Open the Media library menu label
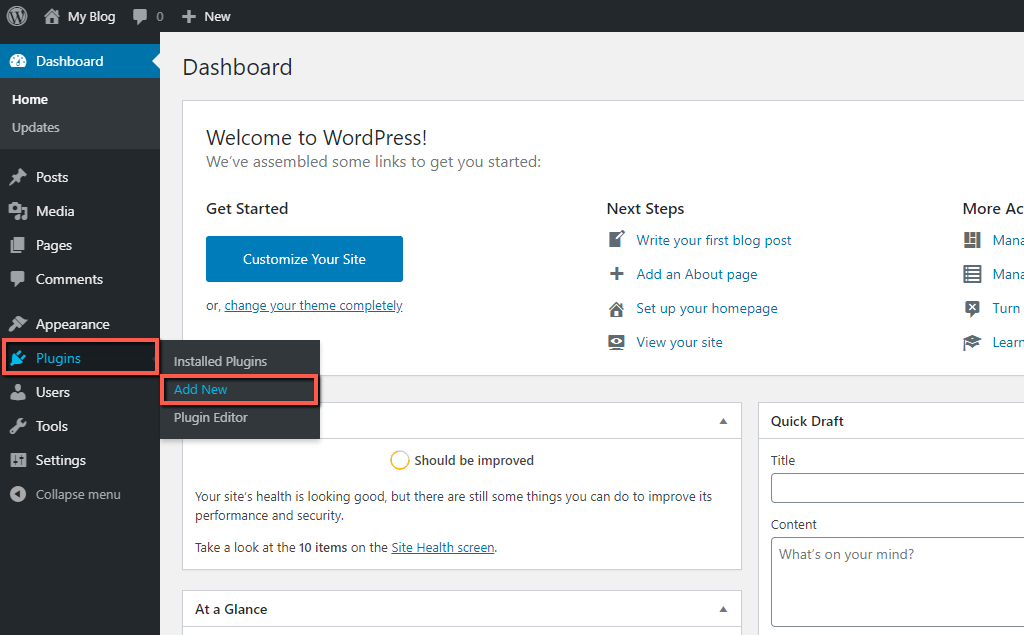Image resolution: width=1024 pixels, height=635 pixels. click(x=55, y=211)
